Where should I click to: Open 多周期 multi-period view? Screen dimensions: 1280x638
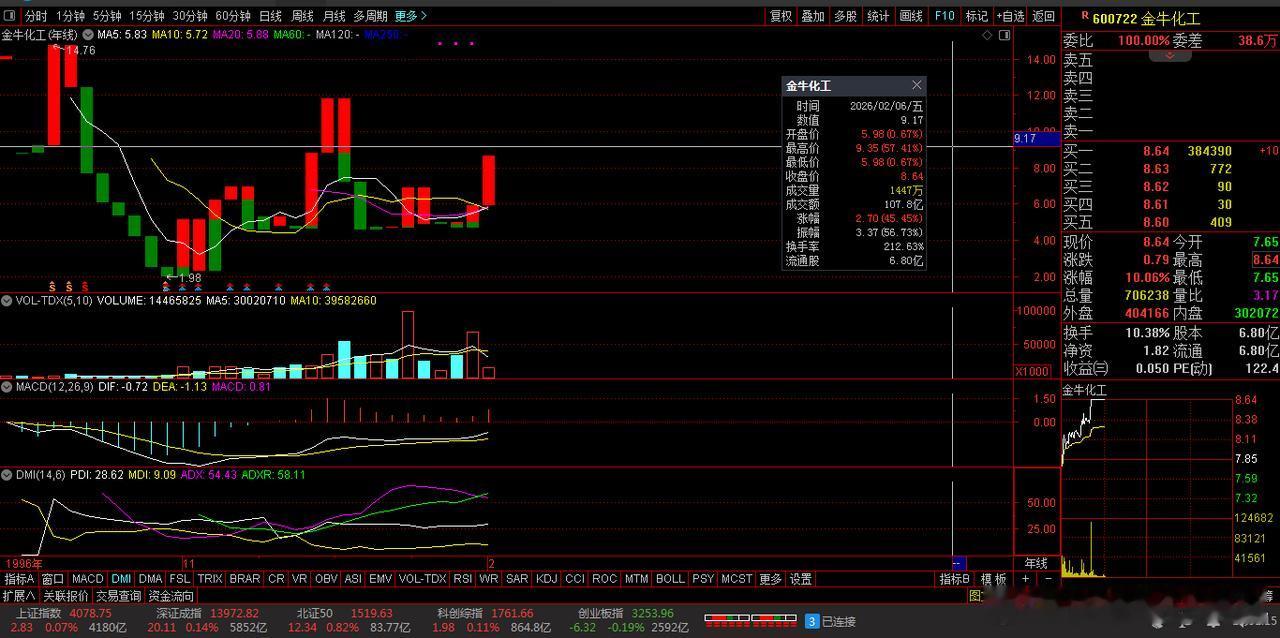click(x=370, y=16)
